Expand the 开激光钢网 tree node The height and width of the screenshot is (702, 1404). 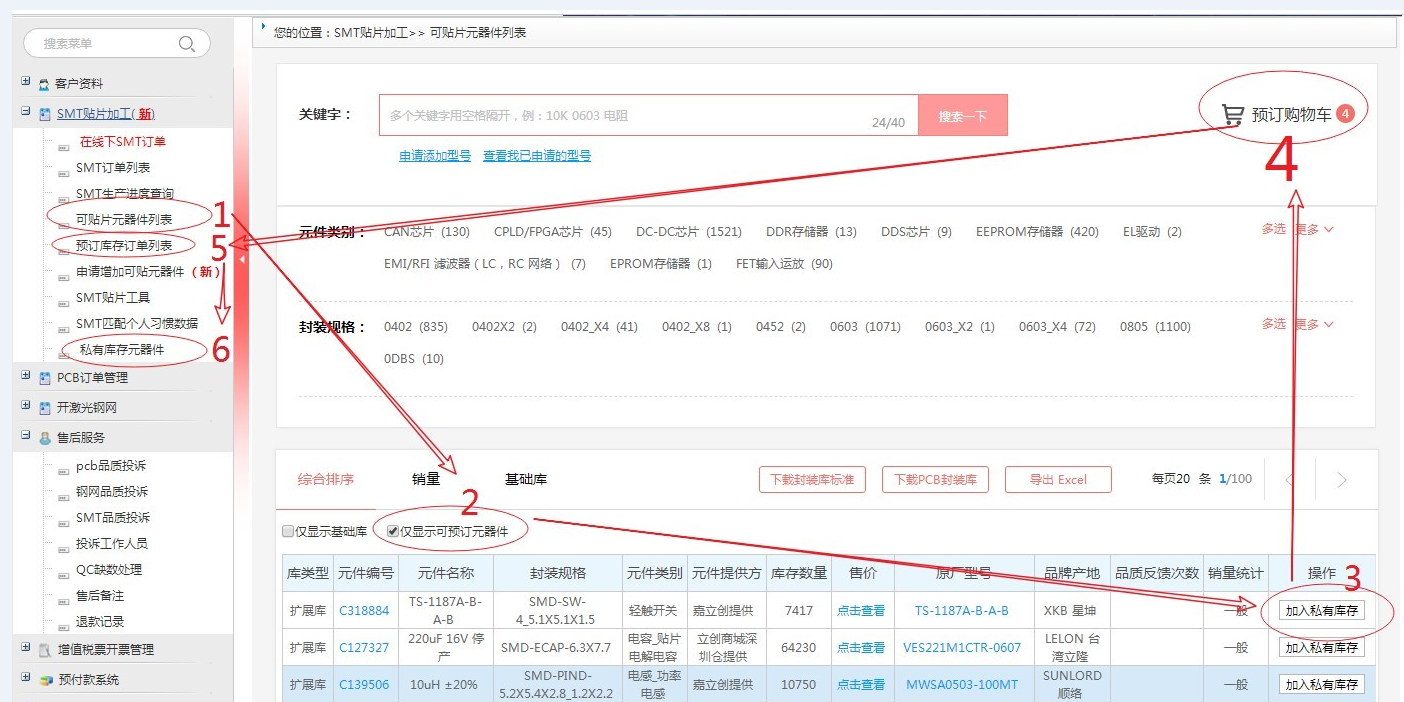click(x=26, y=406)
